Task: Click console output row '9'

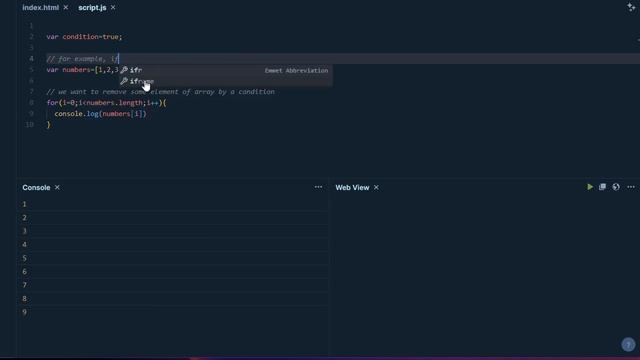Action: (173, 312)
